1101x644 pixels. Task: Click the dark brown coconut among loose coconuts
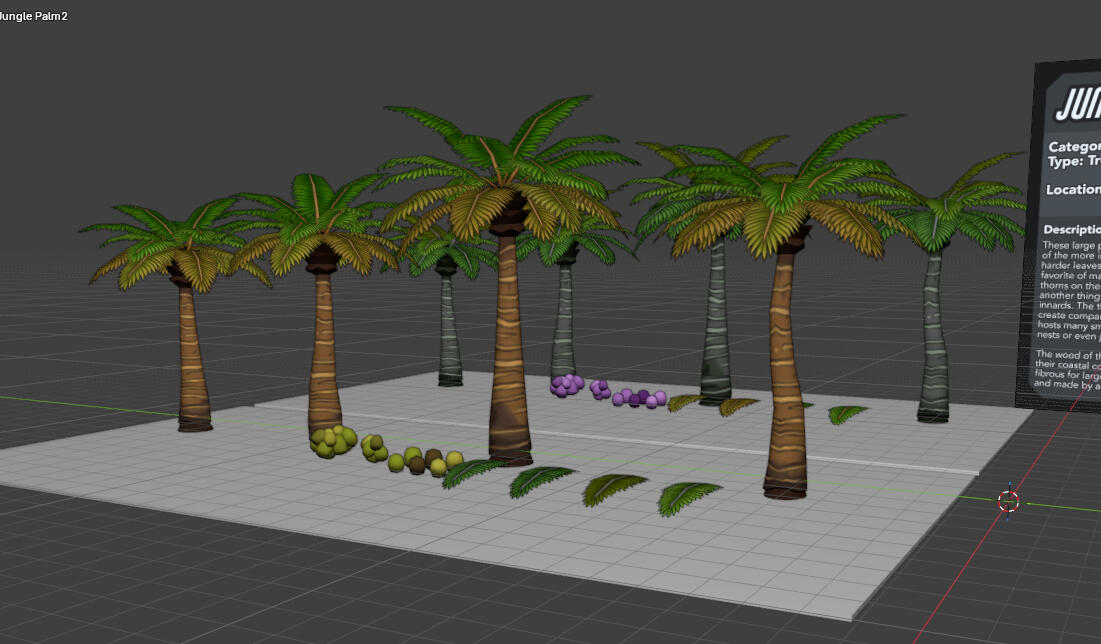(x=417, y=465)
